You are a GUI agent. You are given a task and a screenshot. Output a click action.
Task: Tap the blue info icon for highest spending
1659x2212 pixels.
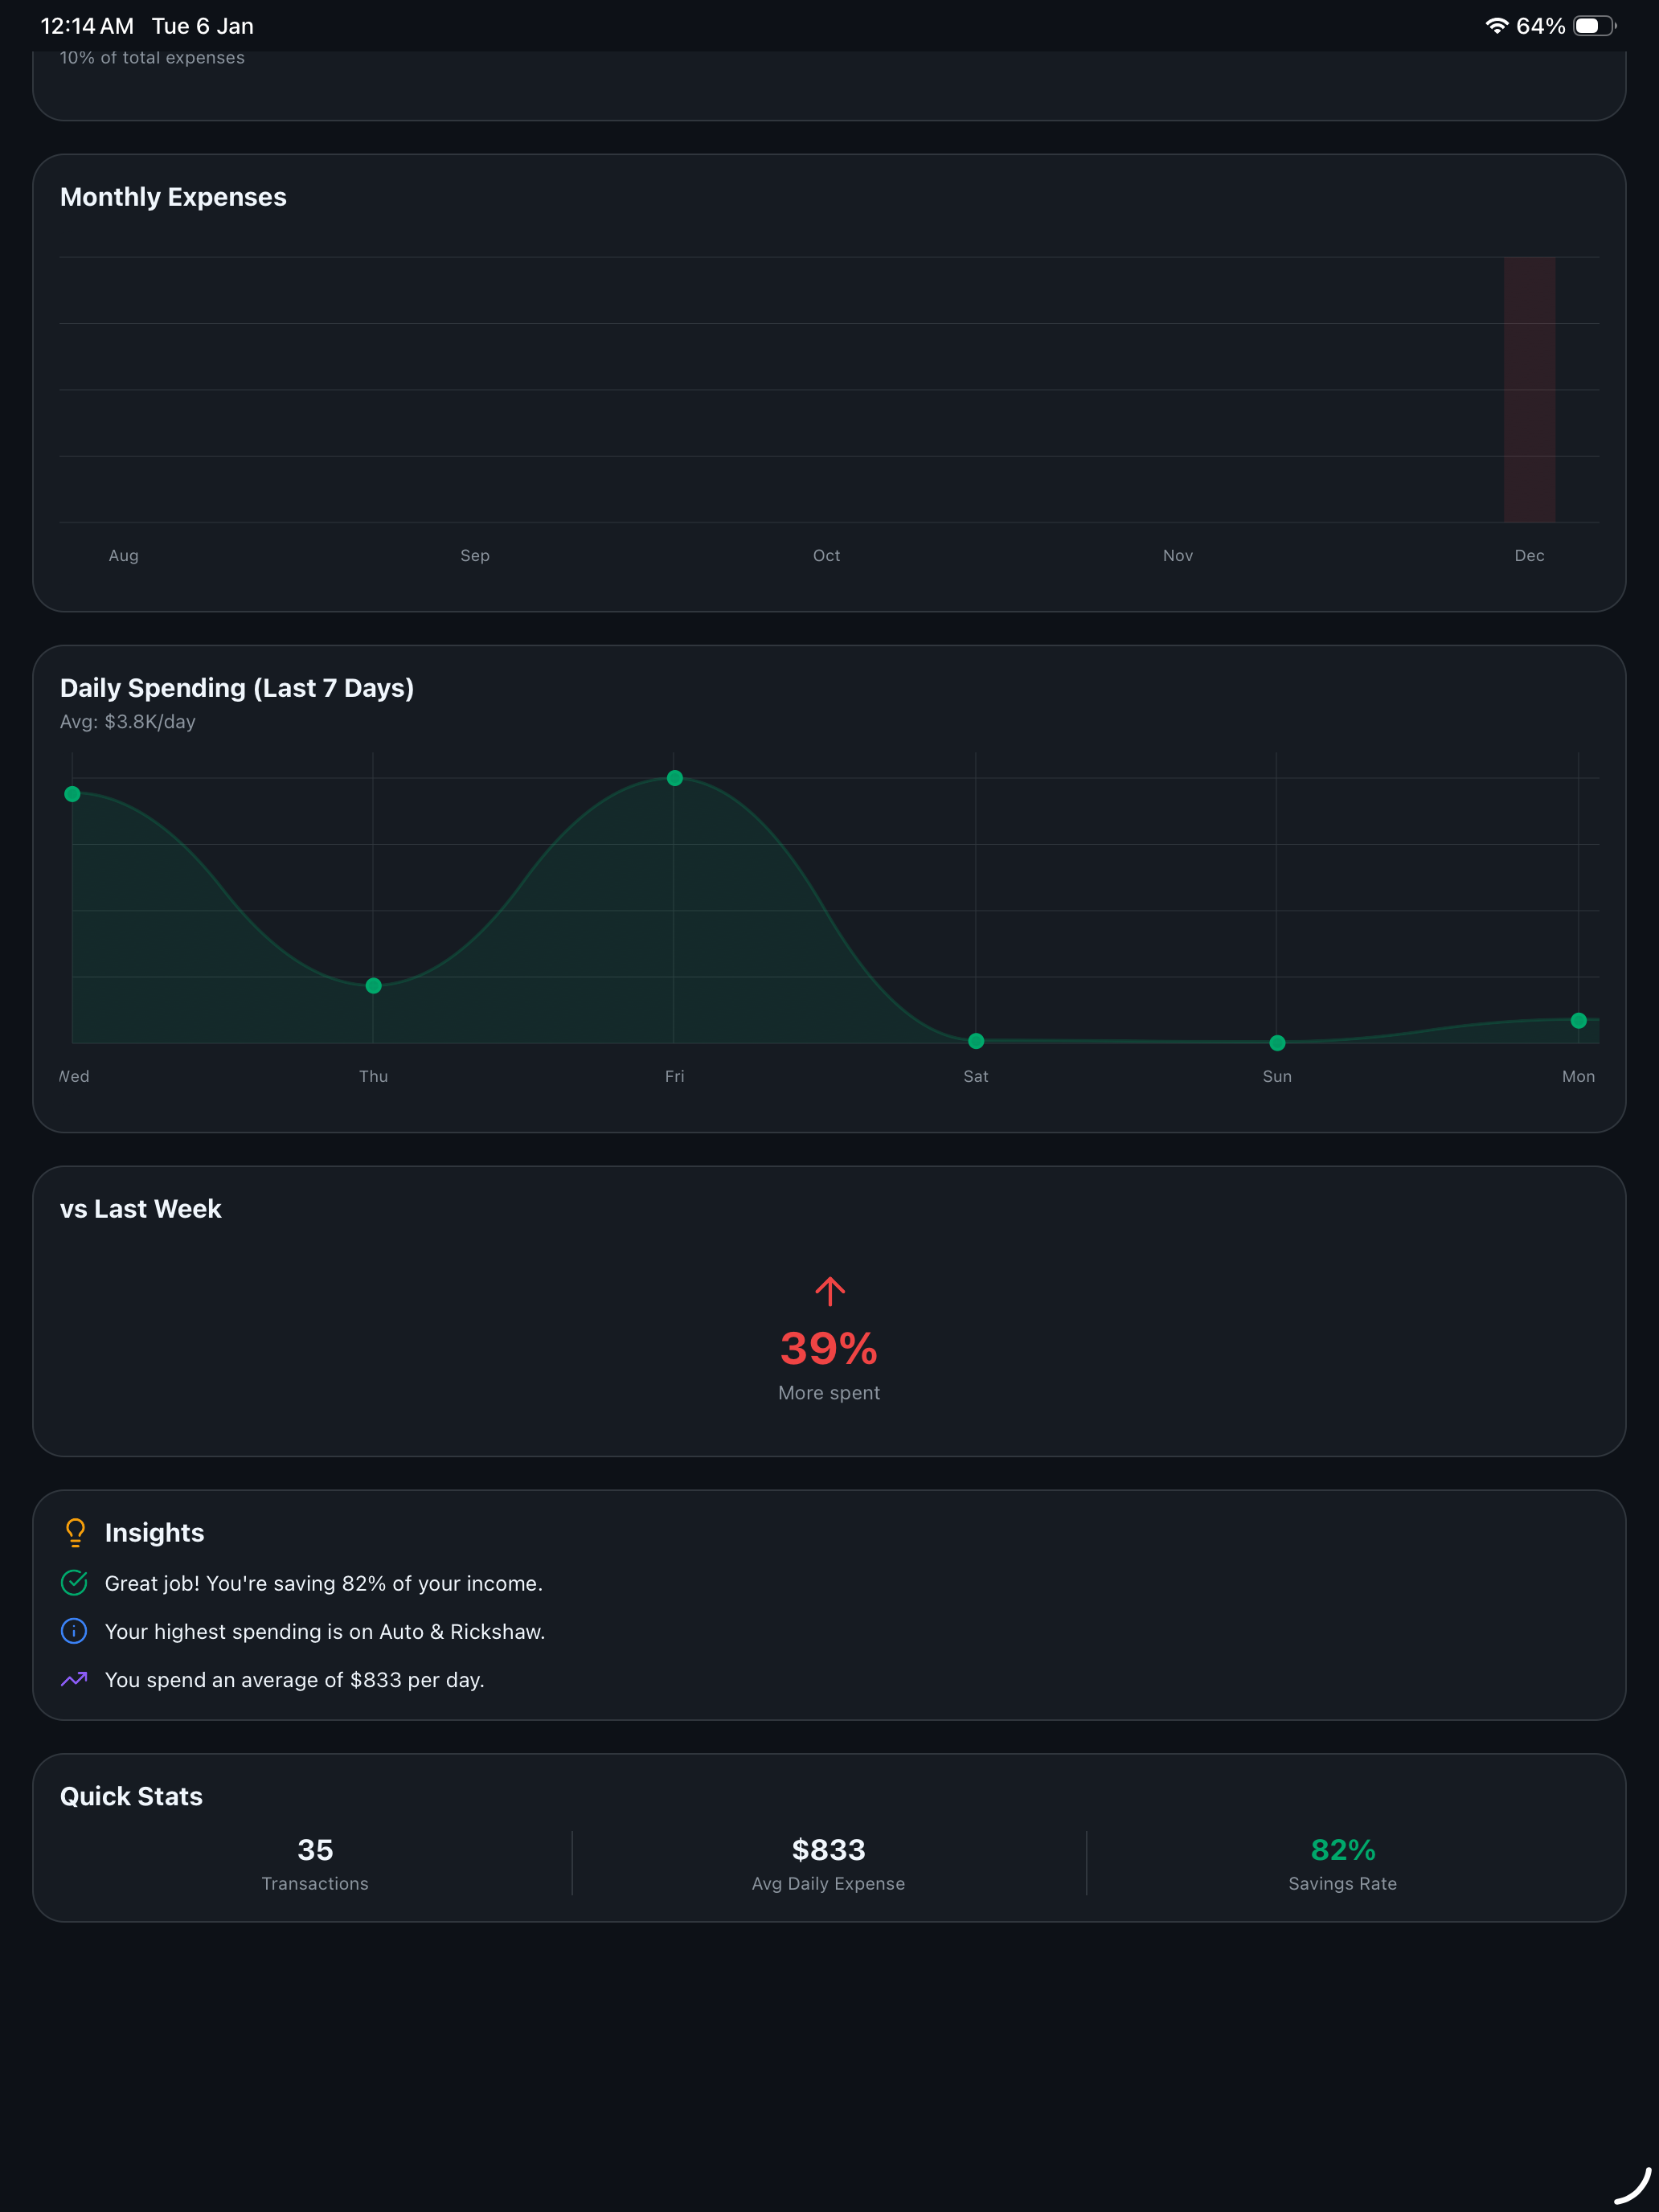(x=74, y=1631)
